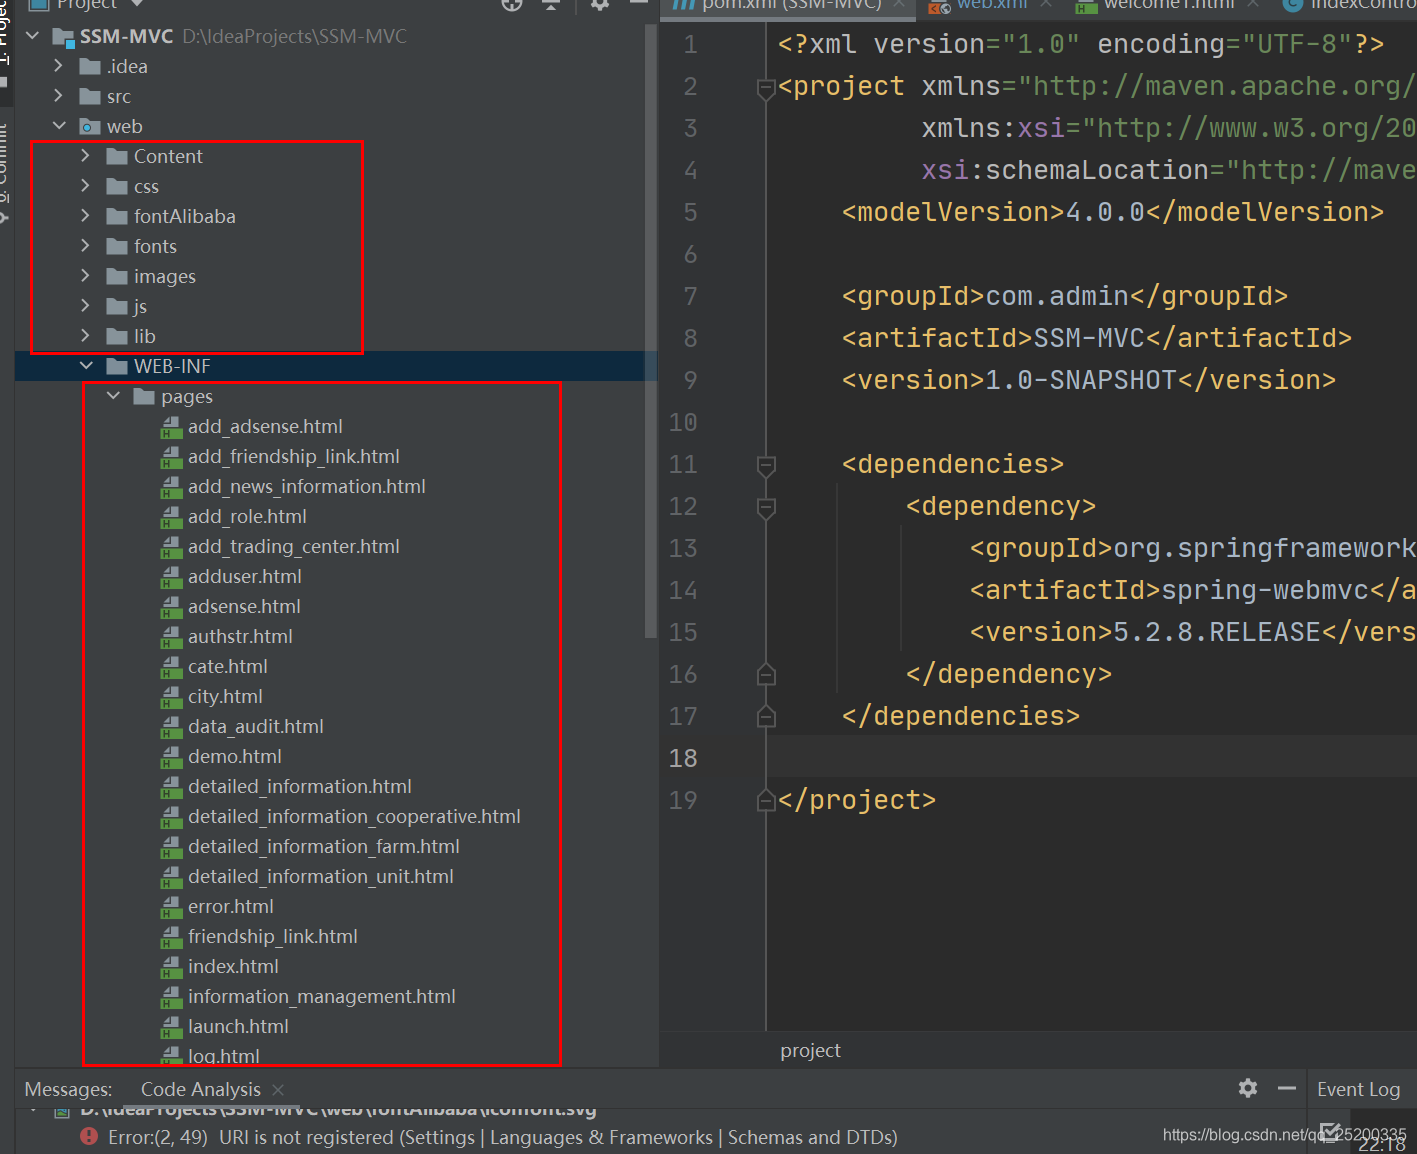1417x1154 pixels.
Task: Click HTML file icon of data_audit.html
Action: tap(171, 727)
